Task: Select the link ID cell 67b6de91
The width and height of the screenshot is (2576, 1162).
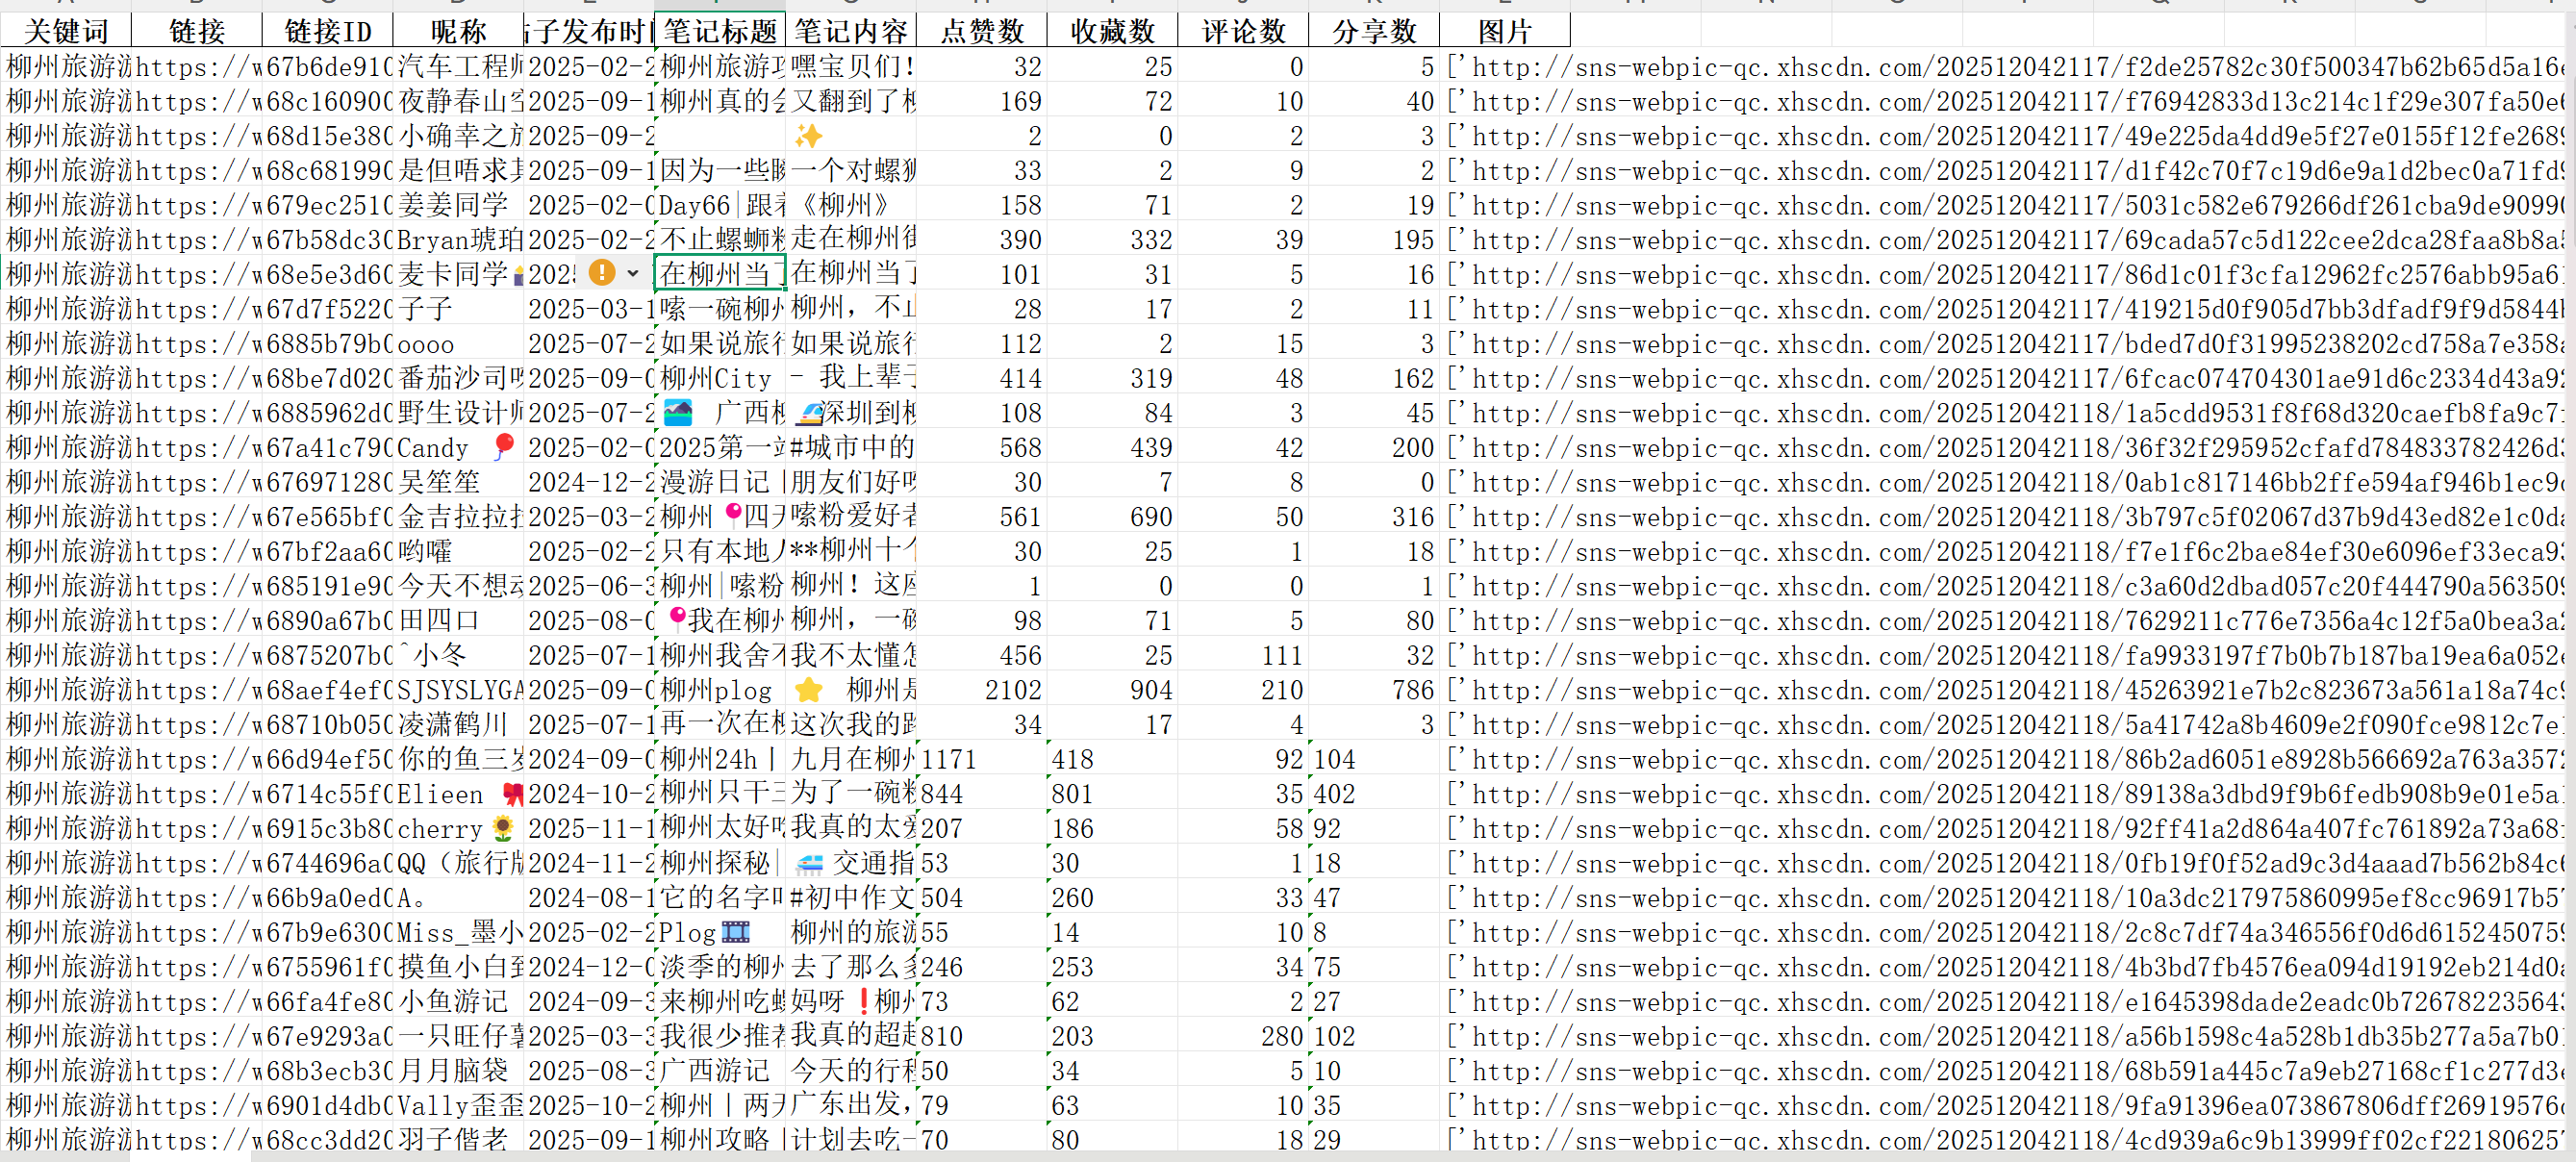Action: (x=327, y=67)
